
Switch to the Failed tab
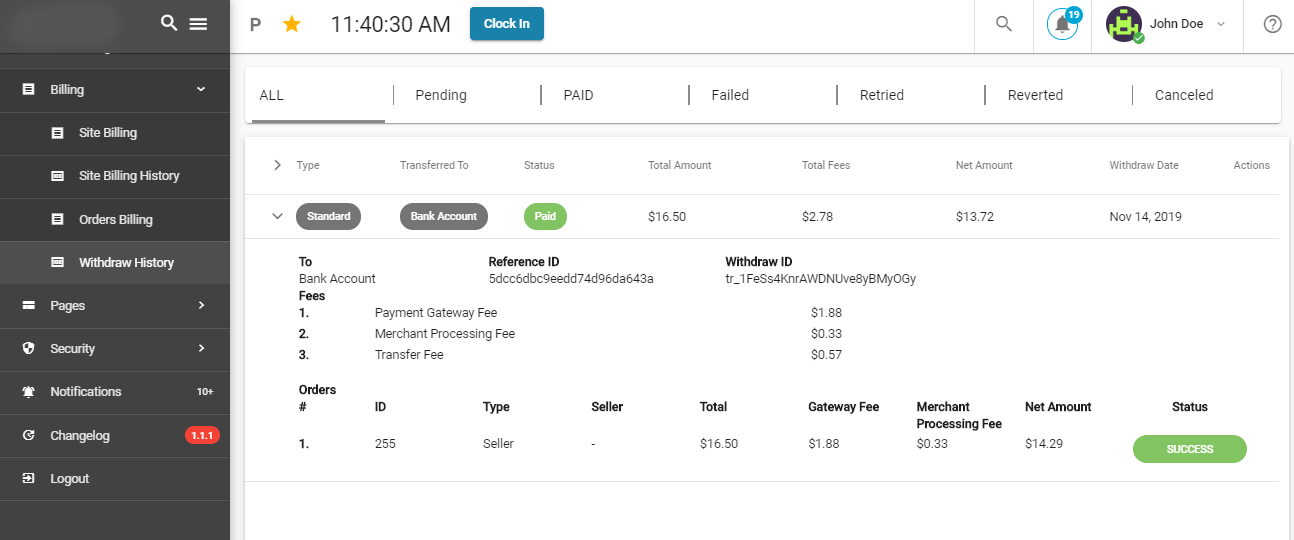point(730,95)
